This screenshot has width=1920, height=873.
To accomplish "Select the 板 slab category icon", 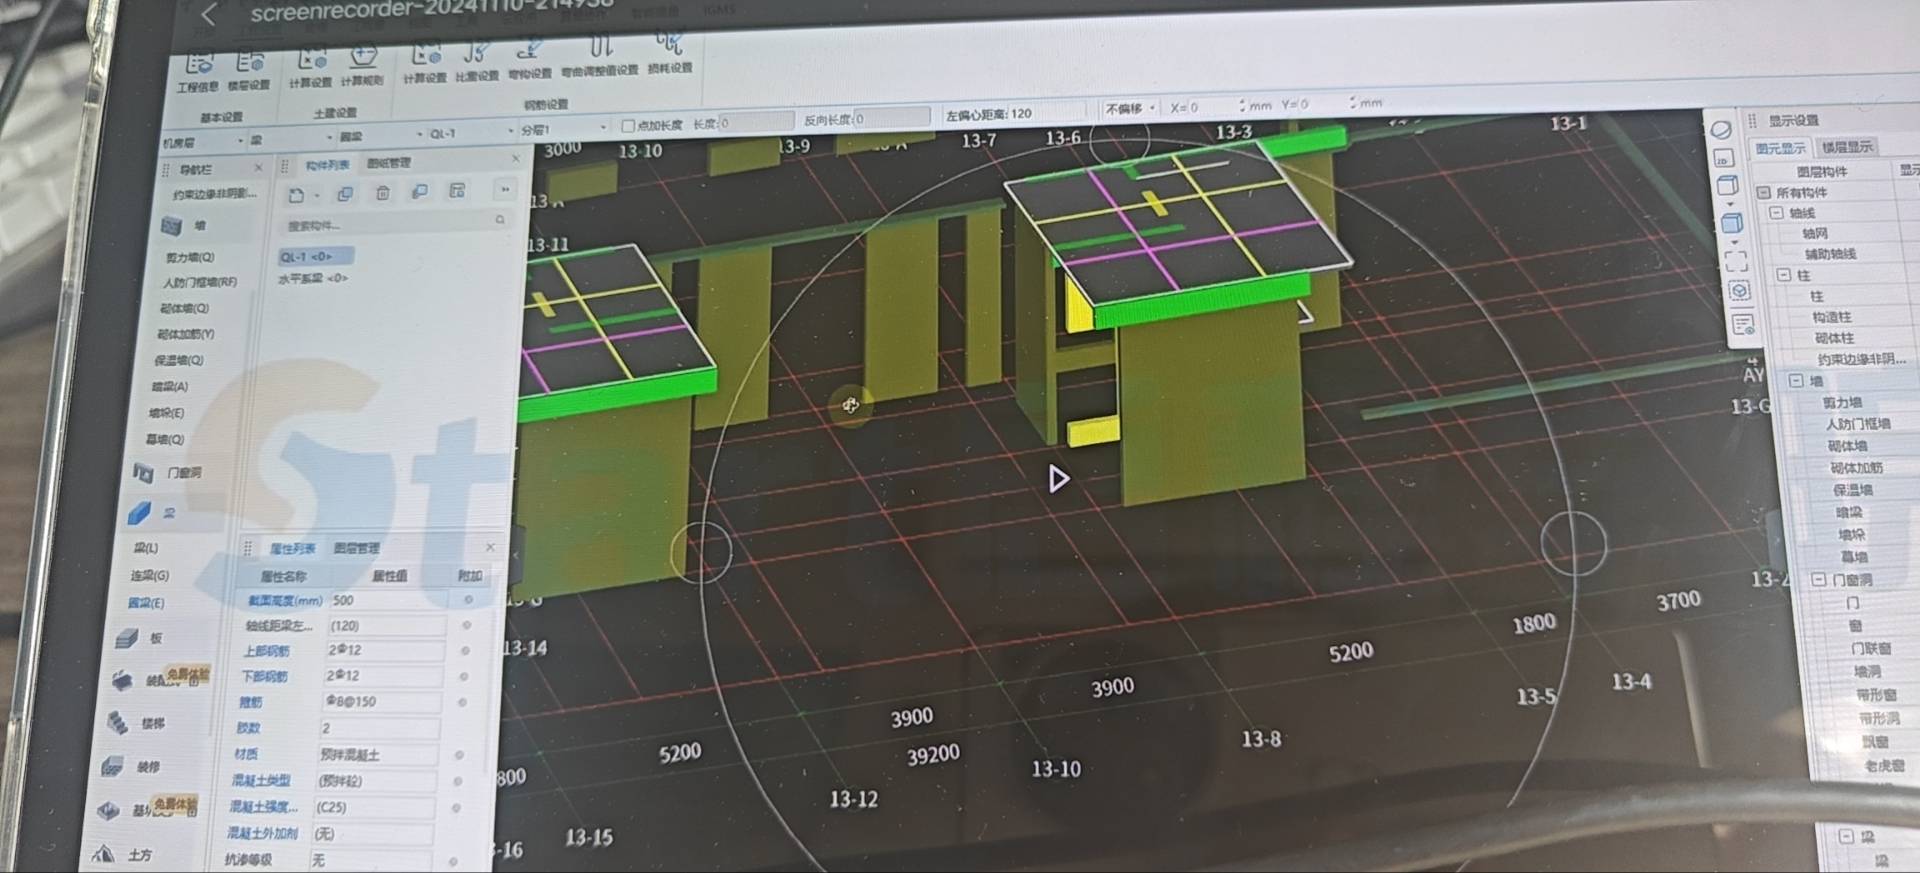I will 126,638.
